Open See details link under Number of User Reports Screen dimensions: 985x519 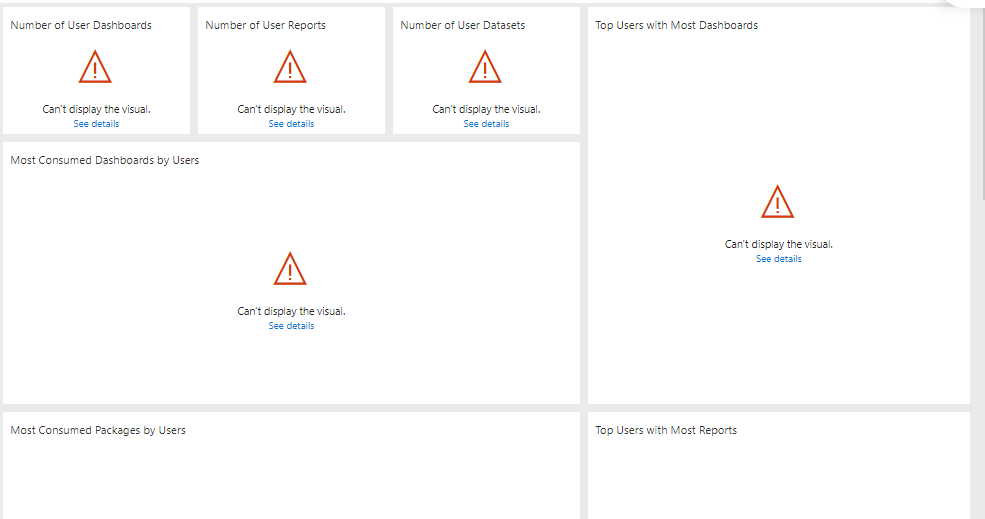tap(291, 124)
